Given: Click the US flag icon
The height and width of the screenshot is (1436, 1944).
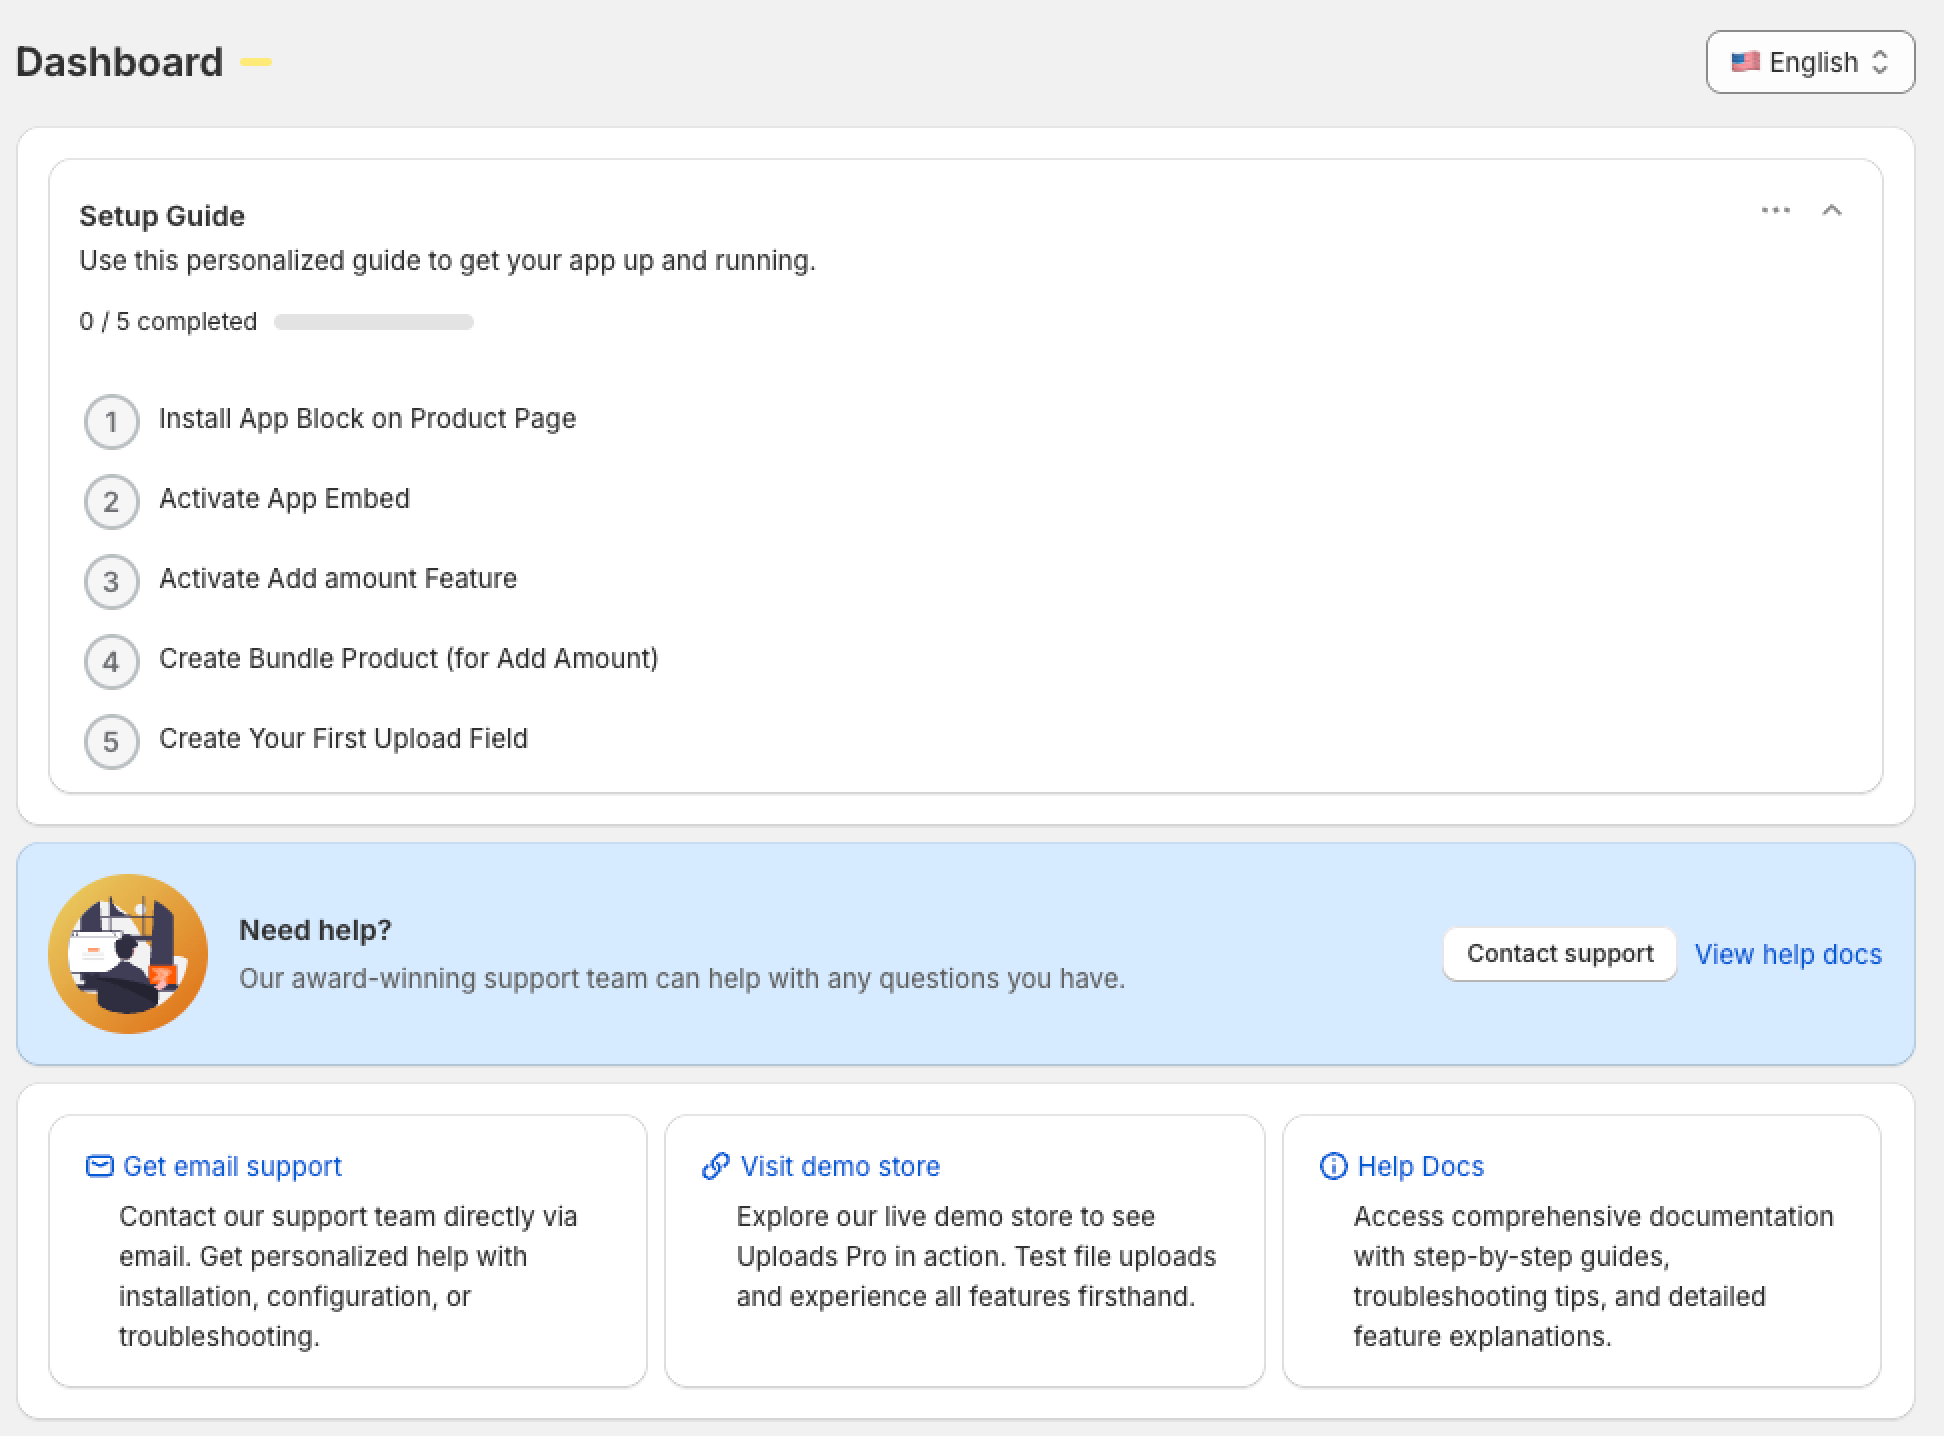Looking at the screenshot, I should pos(1745,62).
